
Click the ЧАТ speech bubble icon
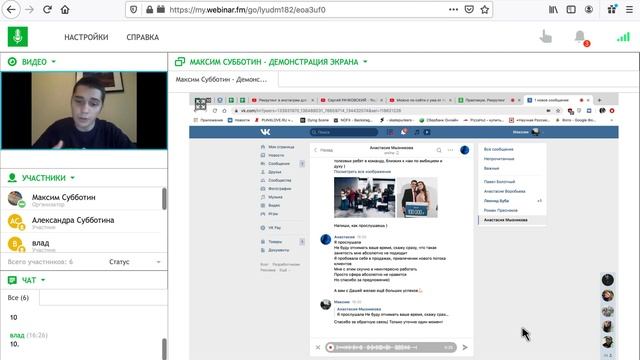coord(12,280)
